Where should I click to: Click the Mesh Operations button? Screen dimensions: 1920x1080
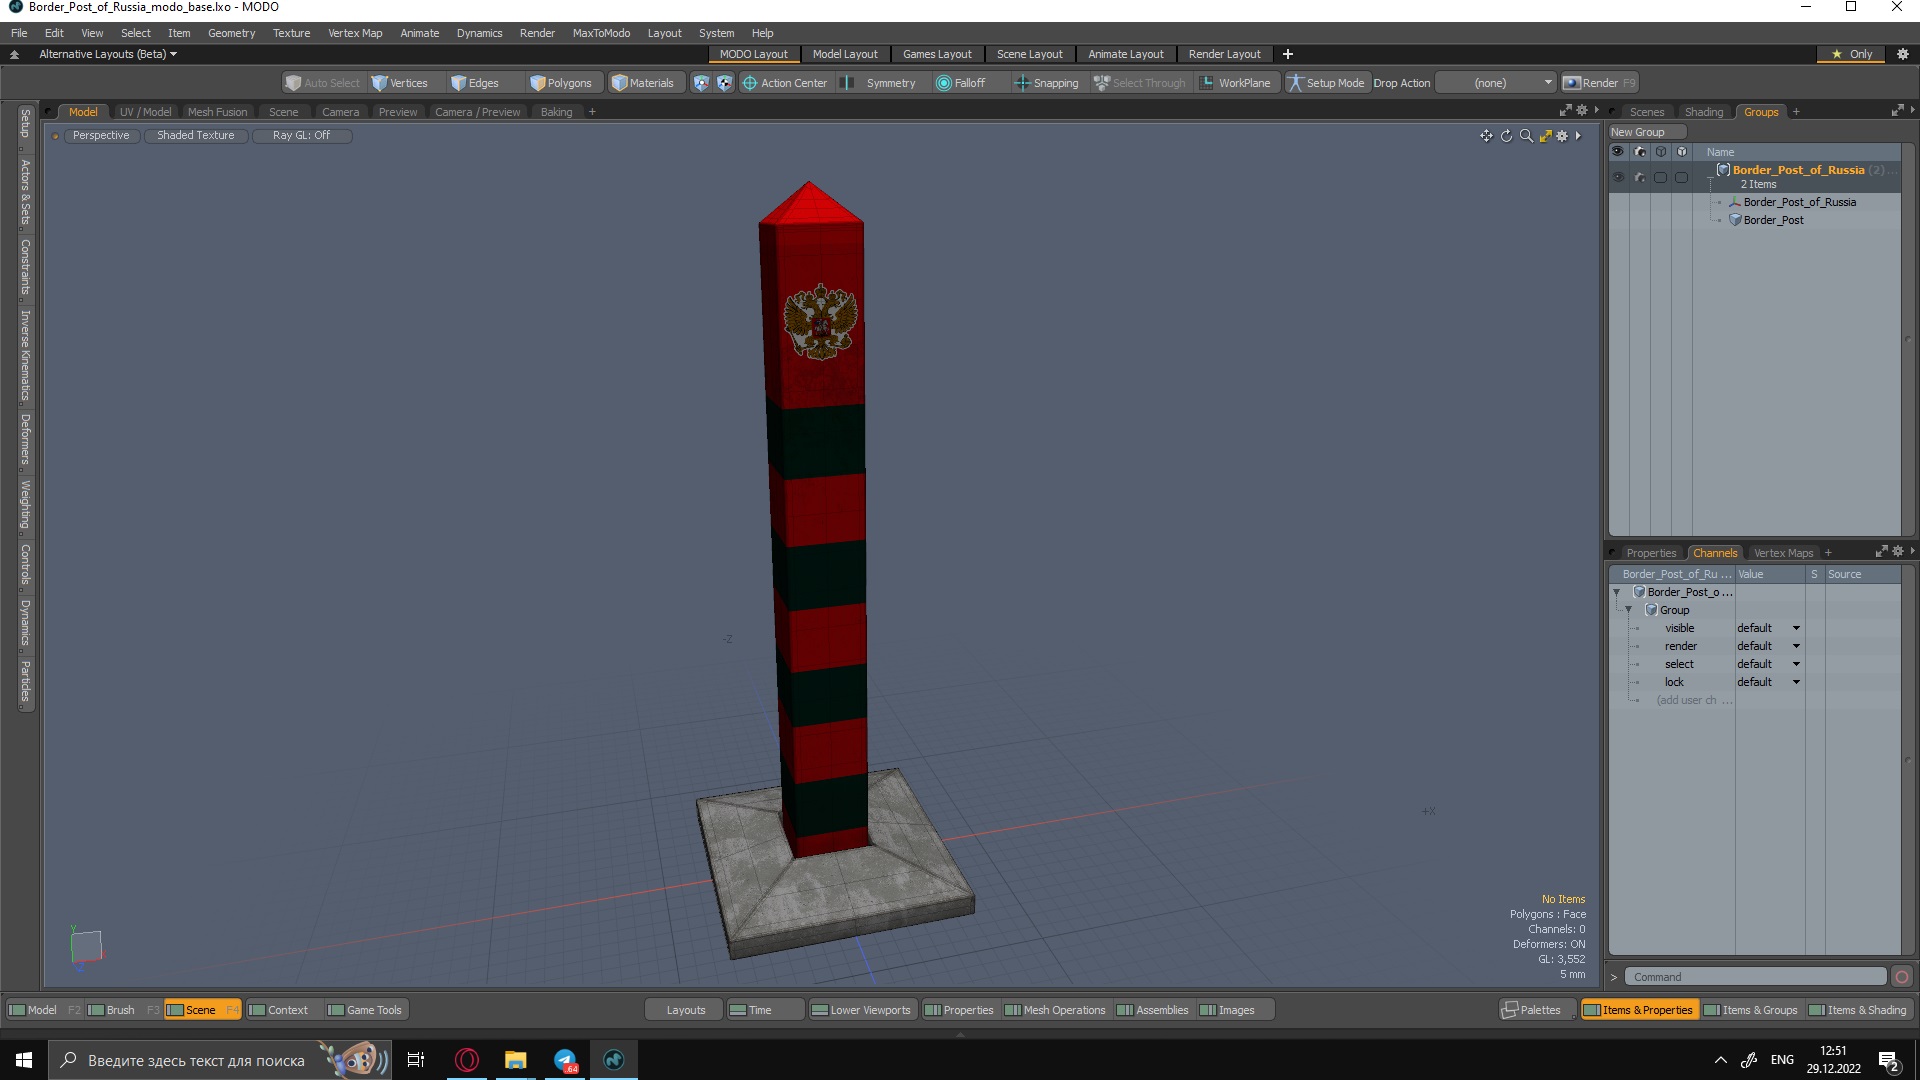click(1055, 1010)
